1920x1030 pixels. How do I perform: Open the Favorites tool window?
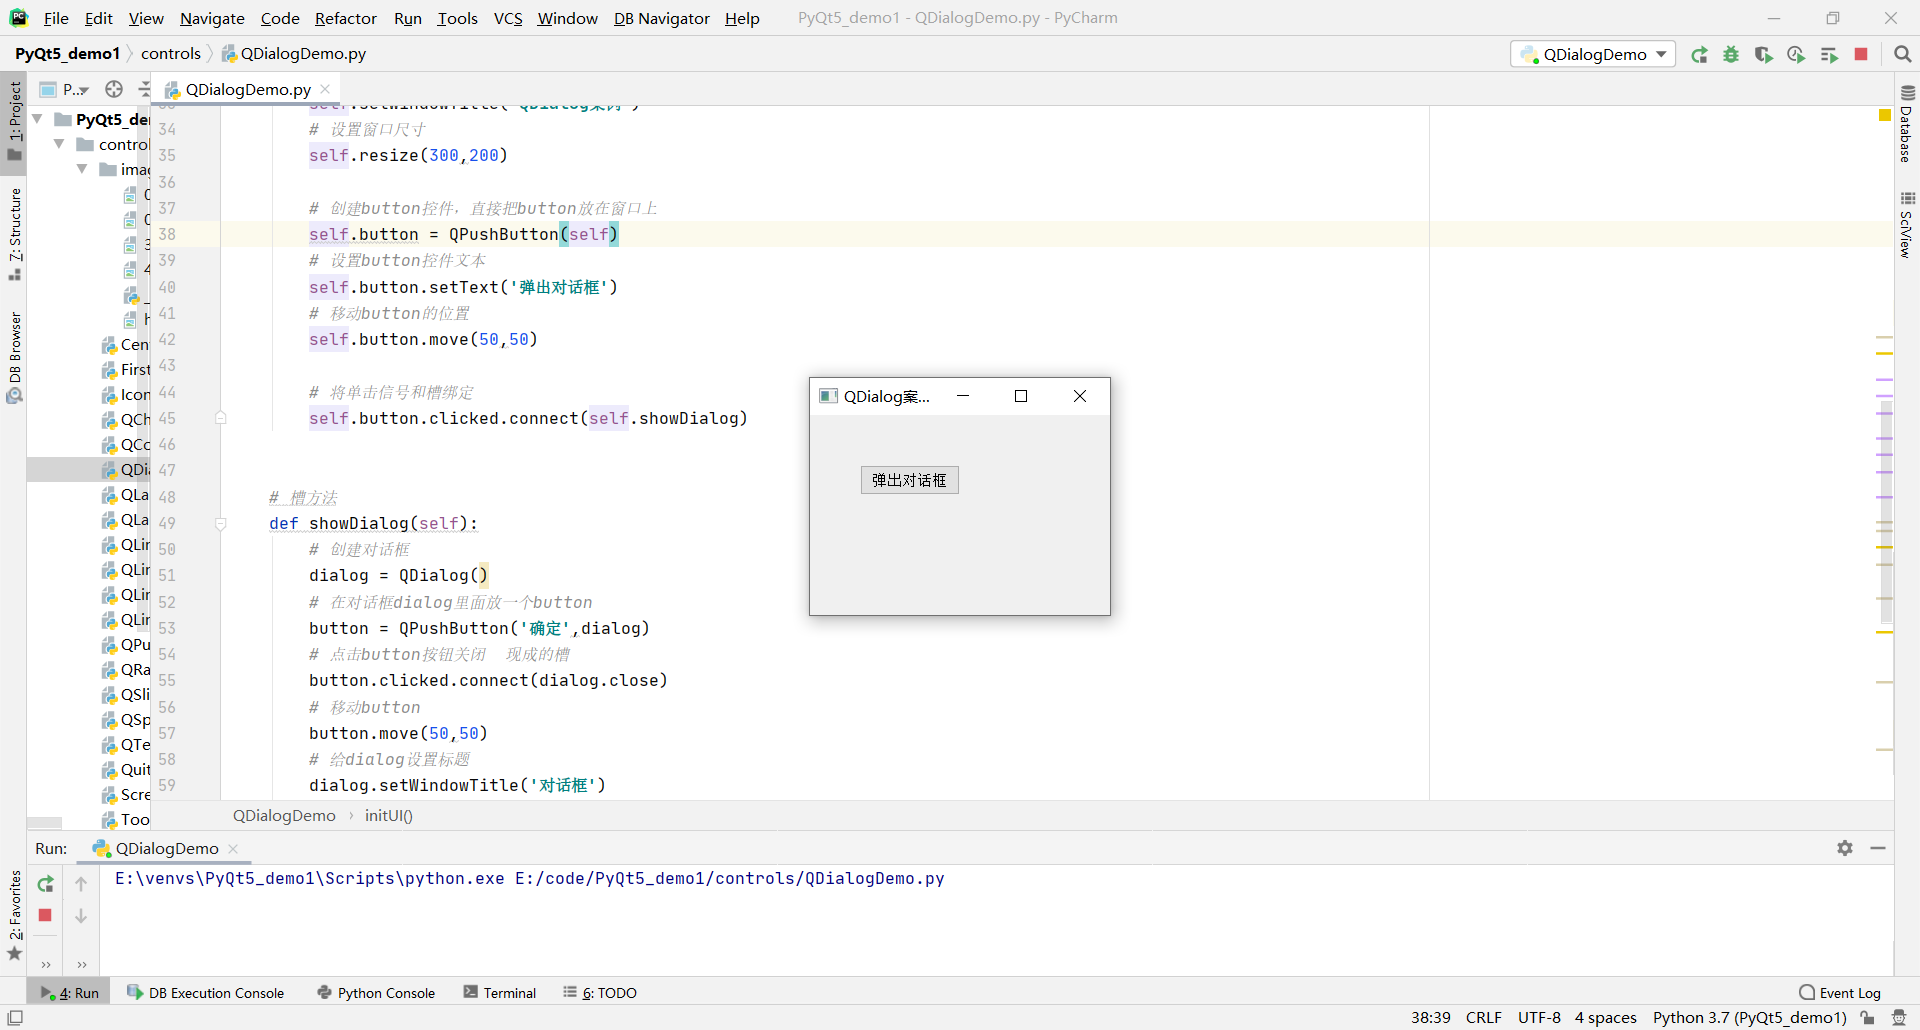click(14, 916)
